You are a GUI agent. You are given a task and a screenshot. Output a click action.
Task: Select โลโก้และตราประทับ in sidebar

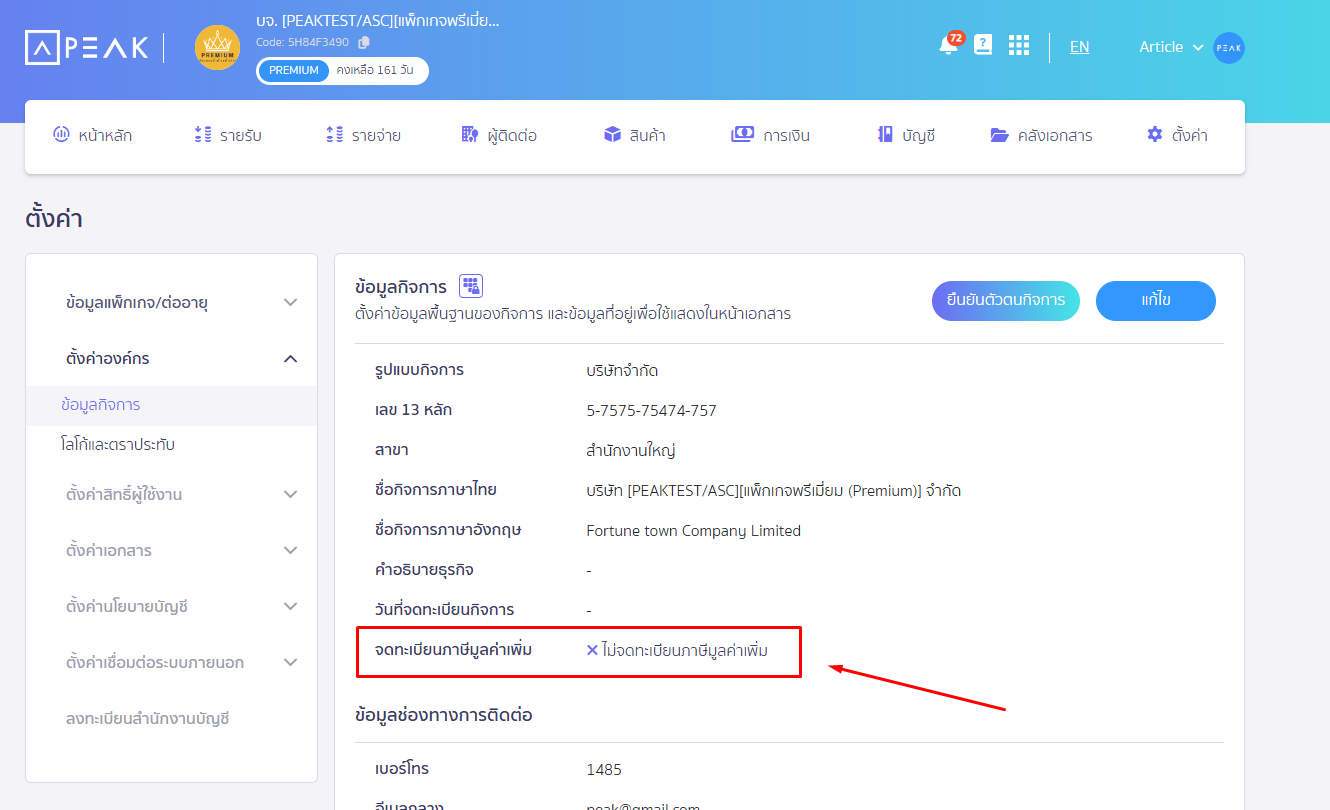(x=118, y=444)
